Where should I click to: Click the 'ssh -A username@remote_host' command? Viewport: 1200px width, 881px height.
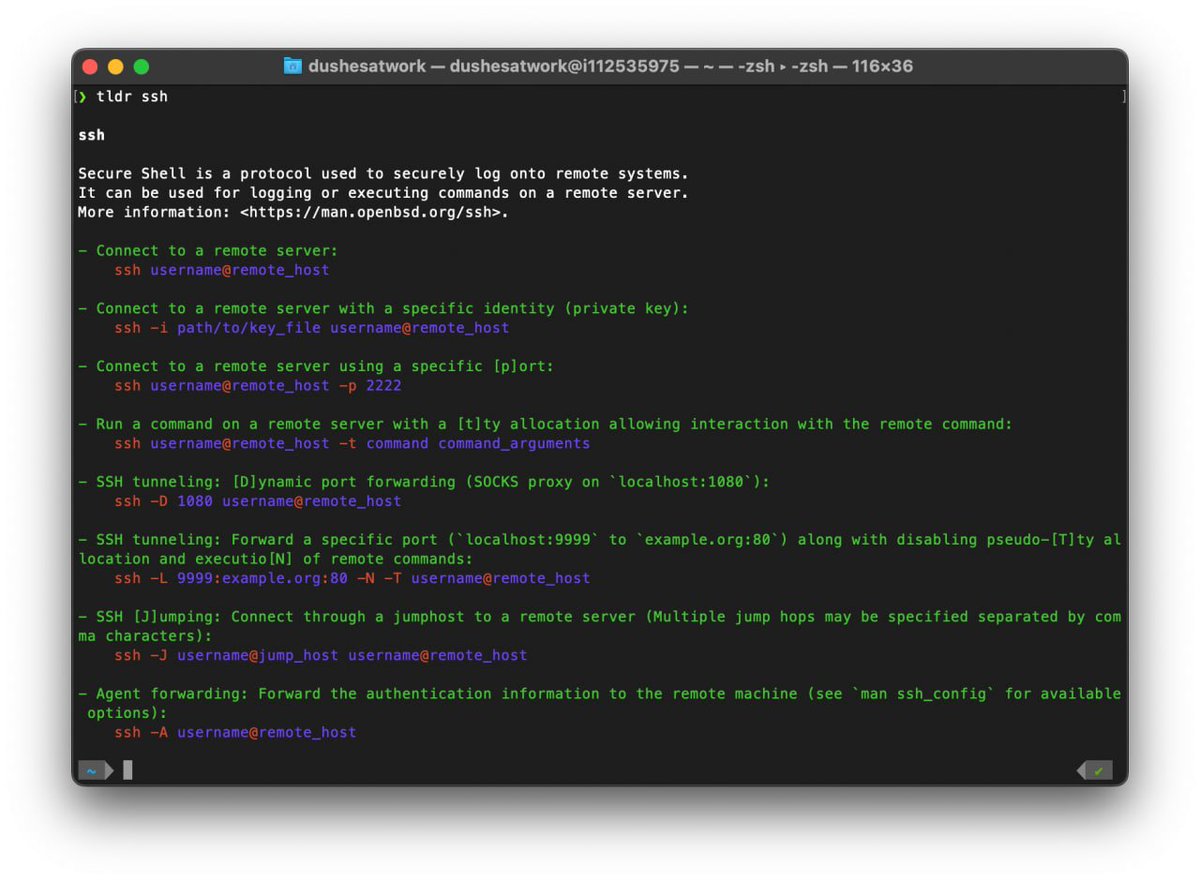pyautogui.click(x=235, y=732)
